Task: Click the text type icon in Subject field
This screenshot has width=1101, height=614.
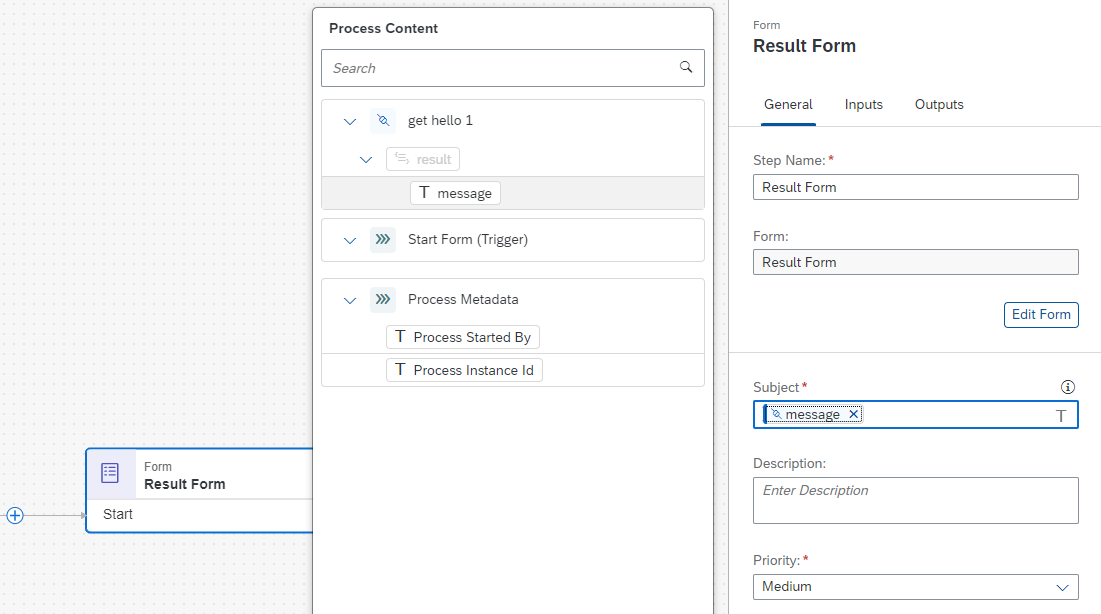Action: (x=1061, y=416)
